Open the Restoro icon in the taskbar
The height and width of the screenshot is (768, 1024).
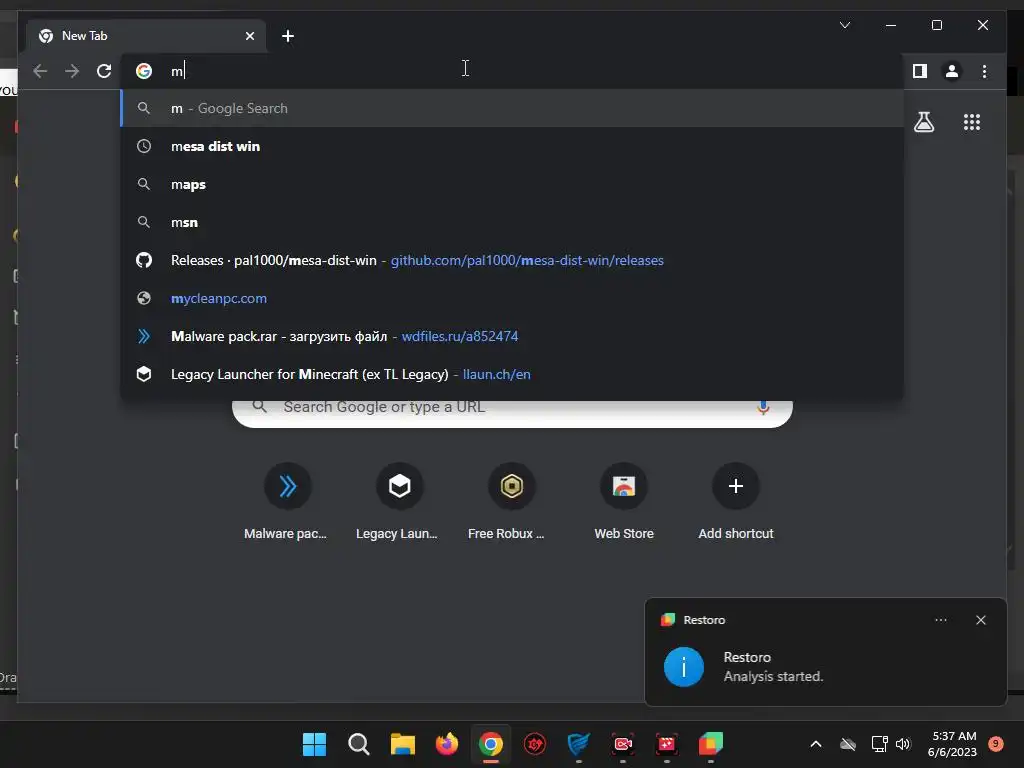[711, 744]
